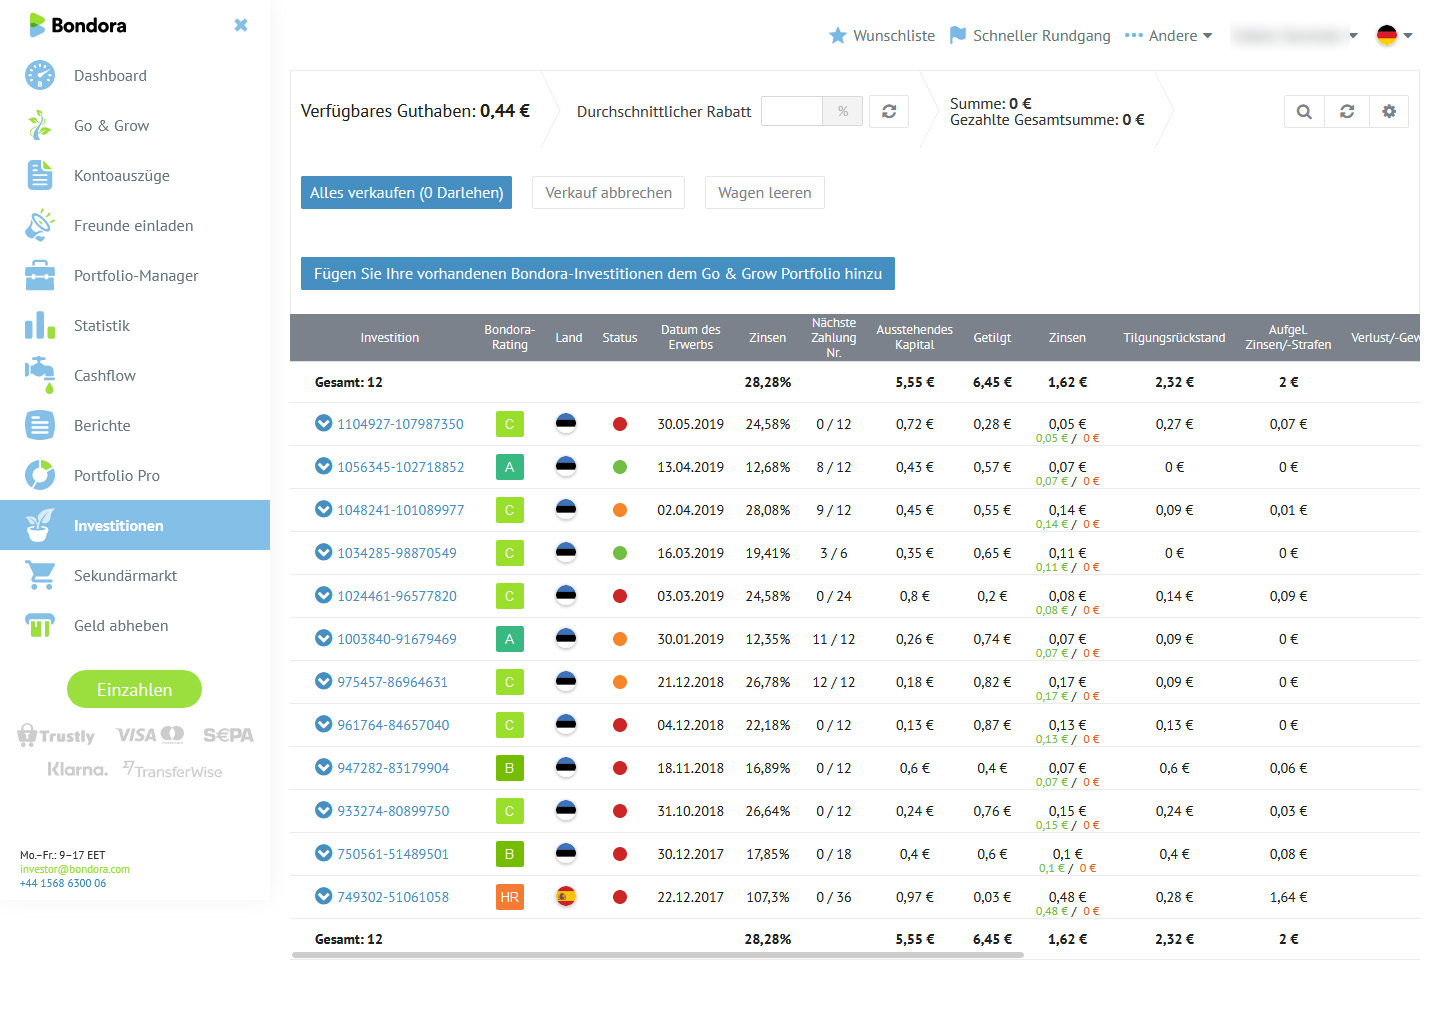Image resolution: width=1440 pixels, height=1020 pixels.
Task: Expand row for investment 1104927-107987350
Action: [x=323, y=423]
